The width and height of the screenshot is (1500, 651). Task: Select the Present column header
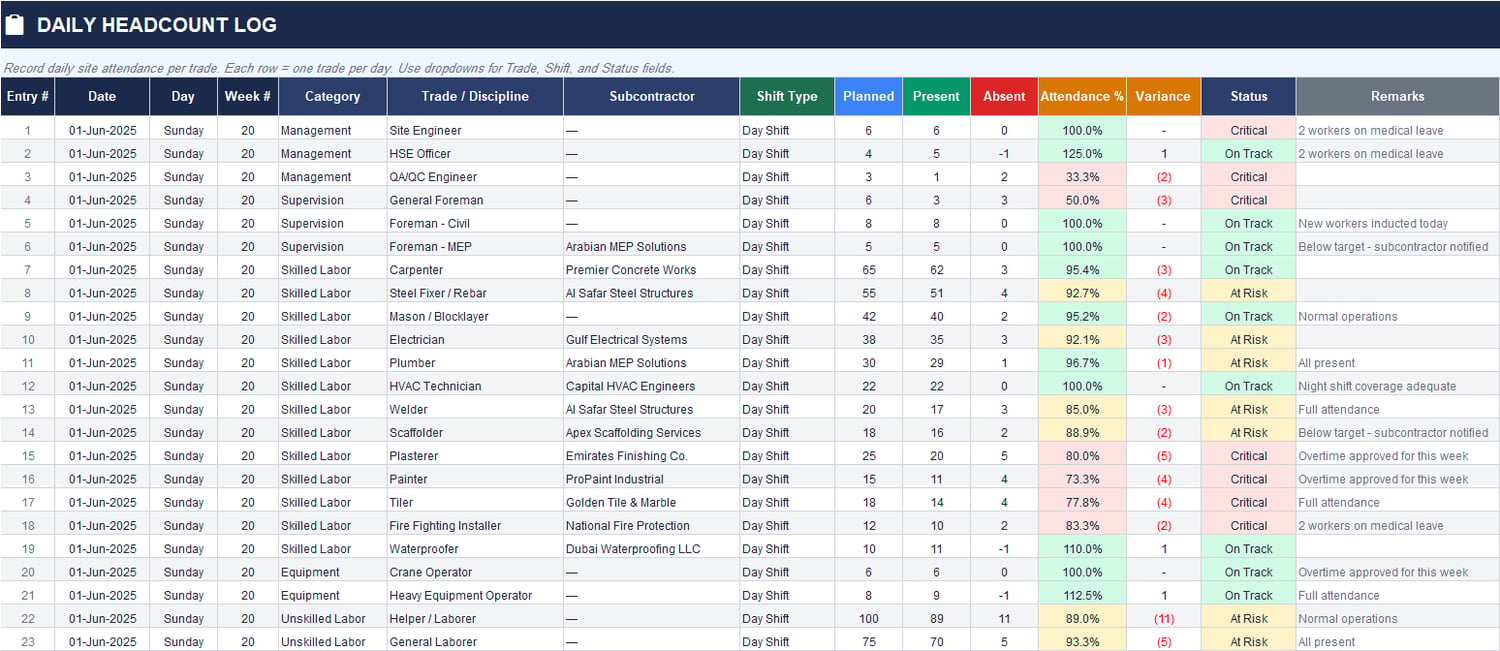coord(937,97)
